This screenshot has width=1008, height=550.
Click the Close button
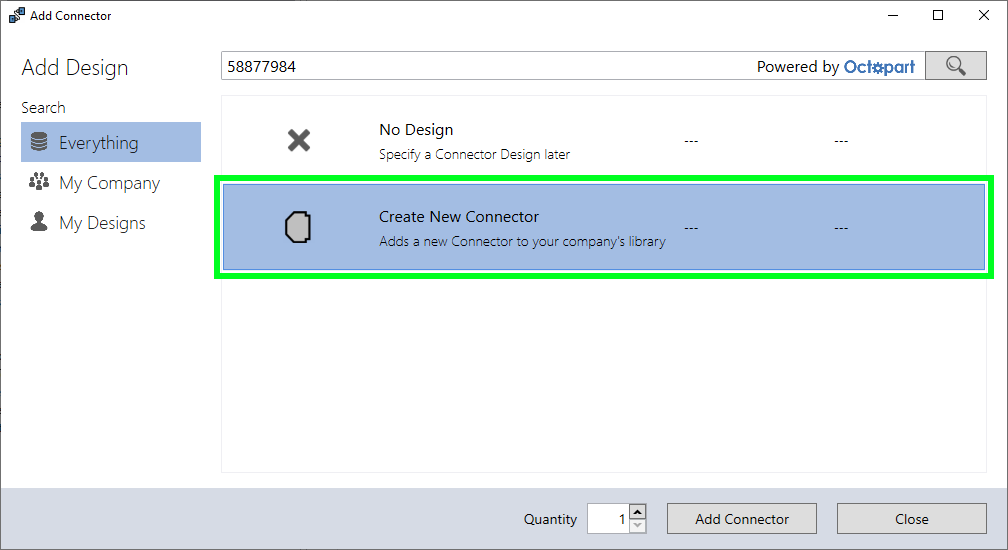[912, 519]
